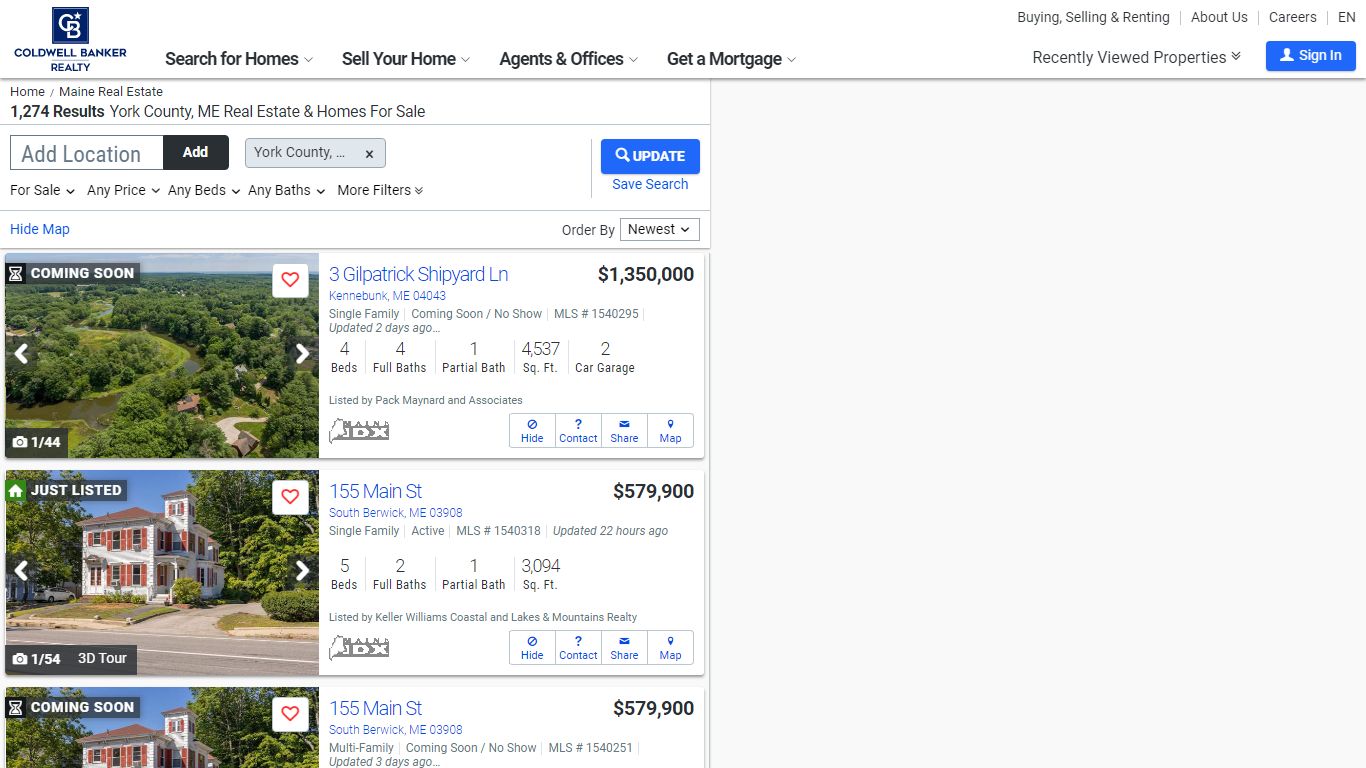
Task: Share the 3 Gilpatrick Shipyard Ln listing
Action: click(x=624, y=431)
